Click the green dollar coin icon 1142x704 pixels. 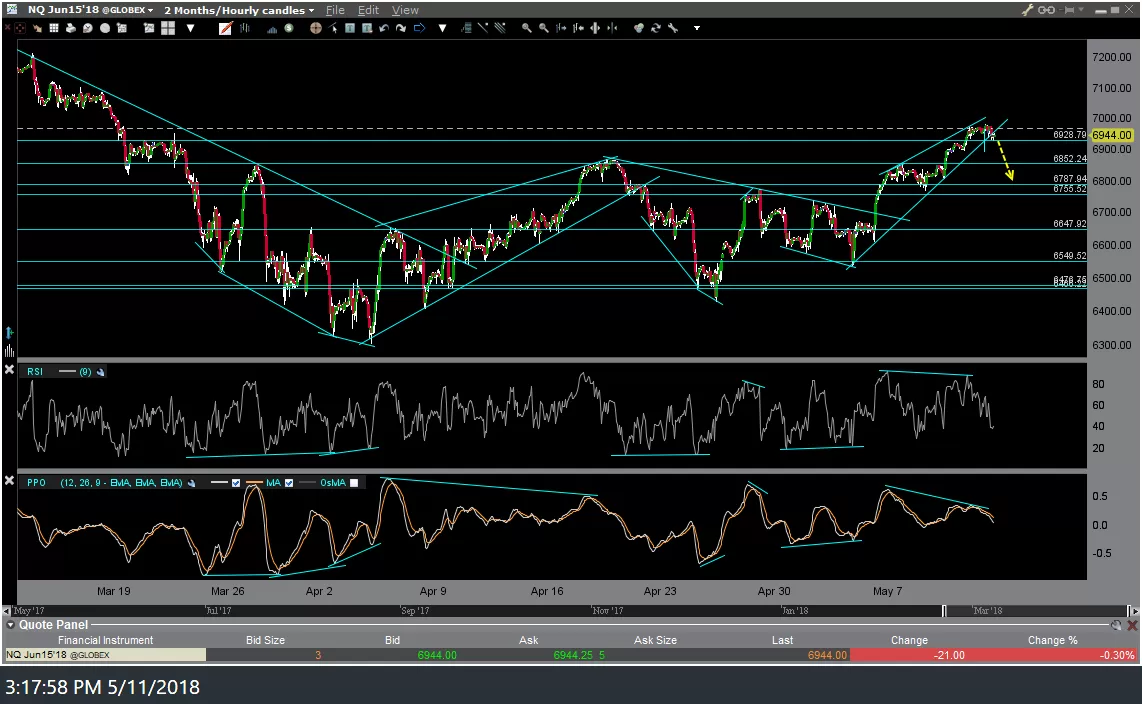[288, 28]
